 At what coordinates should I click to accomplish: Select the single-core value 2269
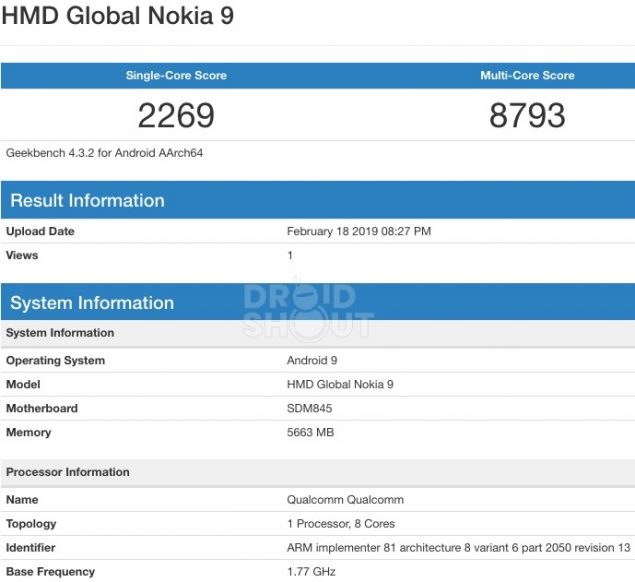point(176,115)
